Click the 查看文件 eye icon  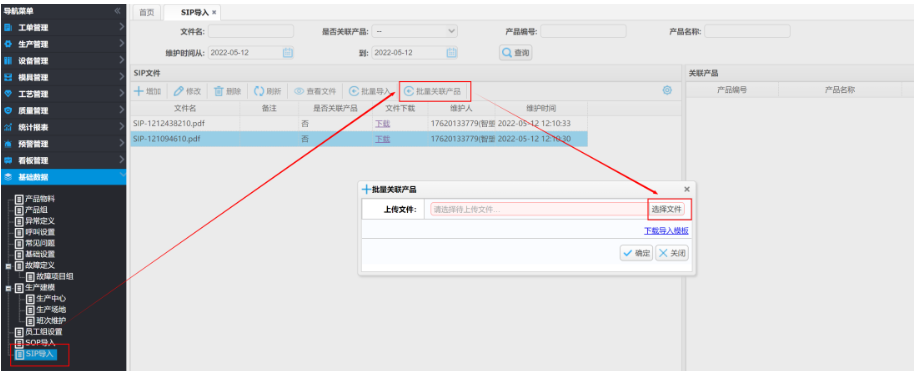(299, 91)
